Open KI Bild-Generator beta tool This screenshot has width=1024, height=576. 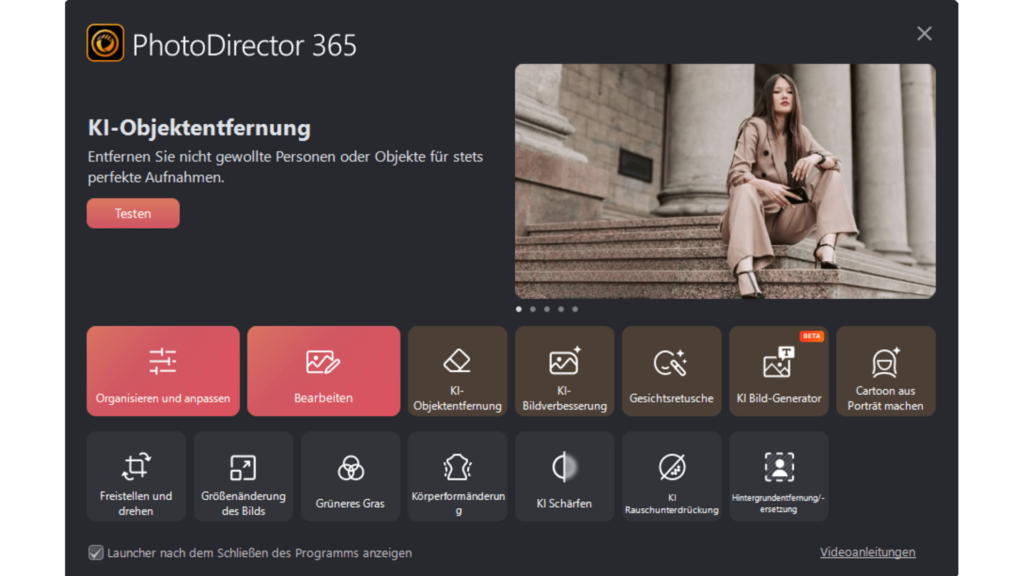coord(778,371)
